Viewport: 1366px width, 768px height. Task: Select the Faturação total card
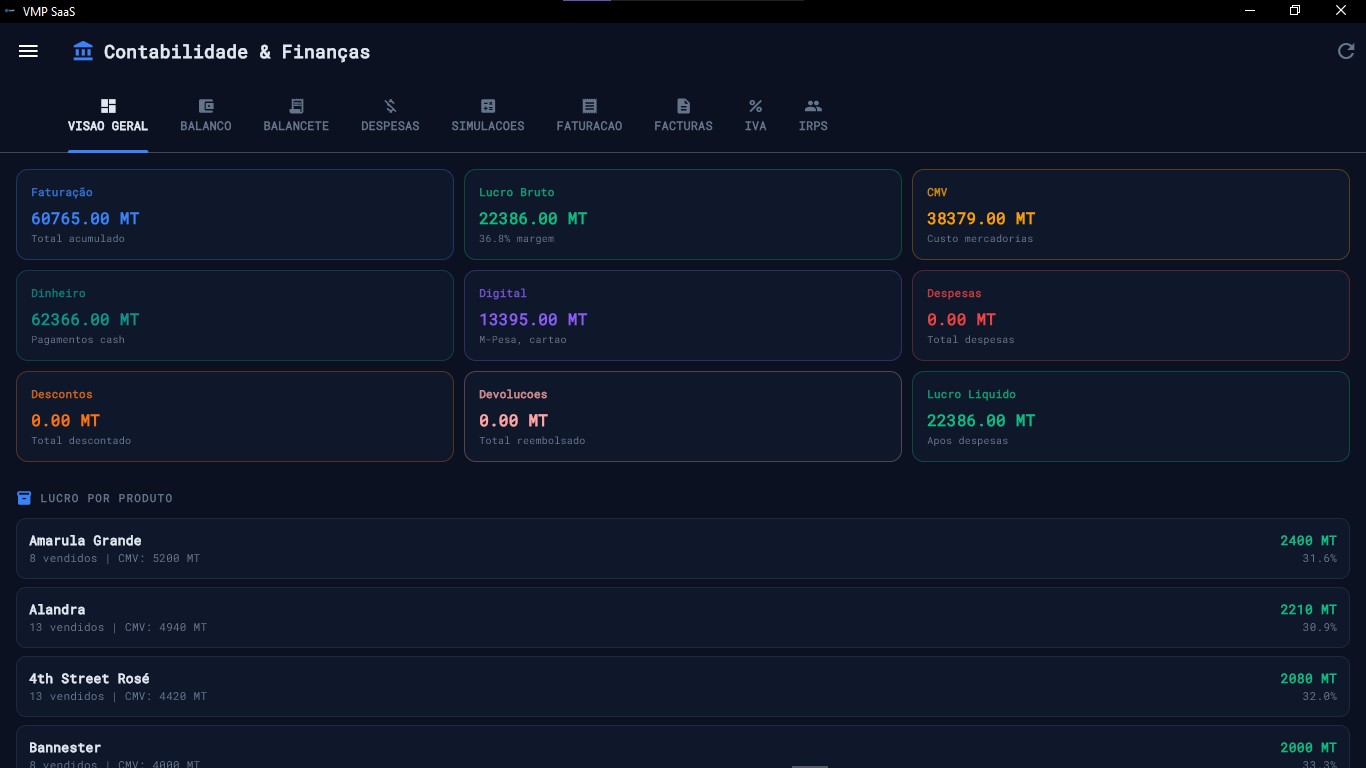pos(235,214)
